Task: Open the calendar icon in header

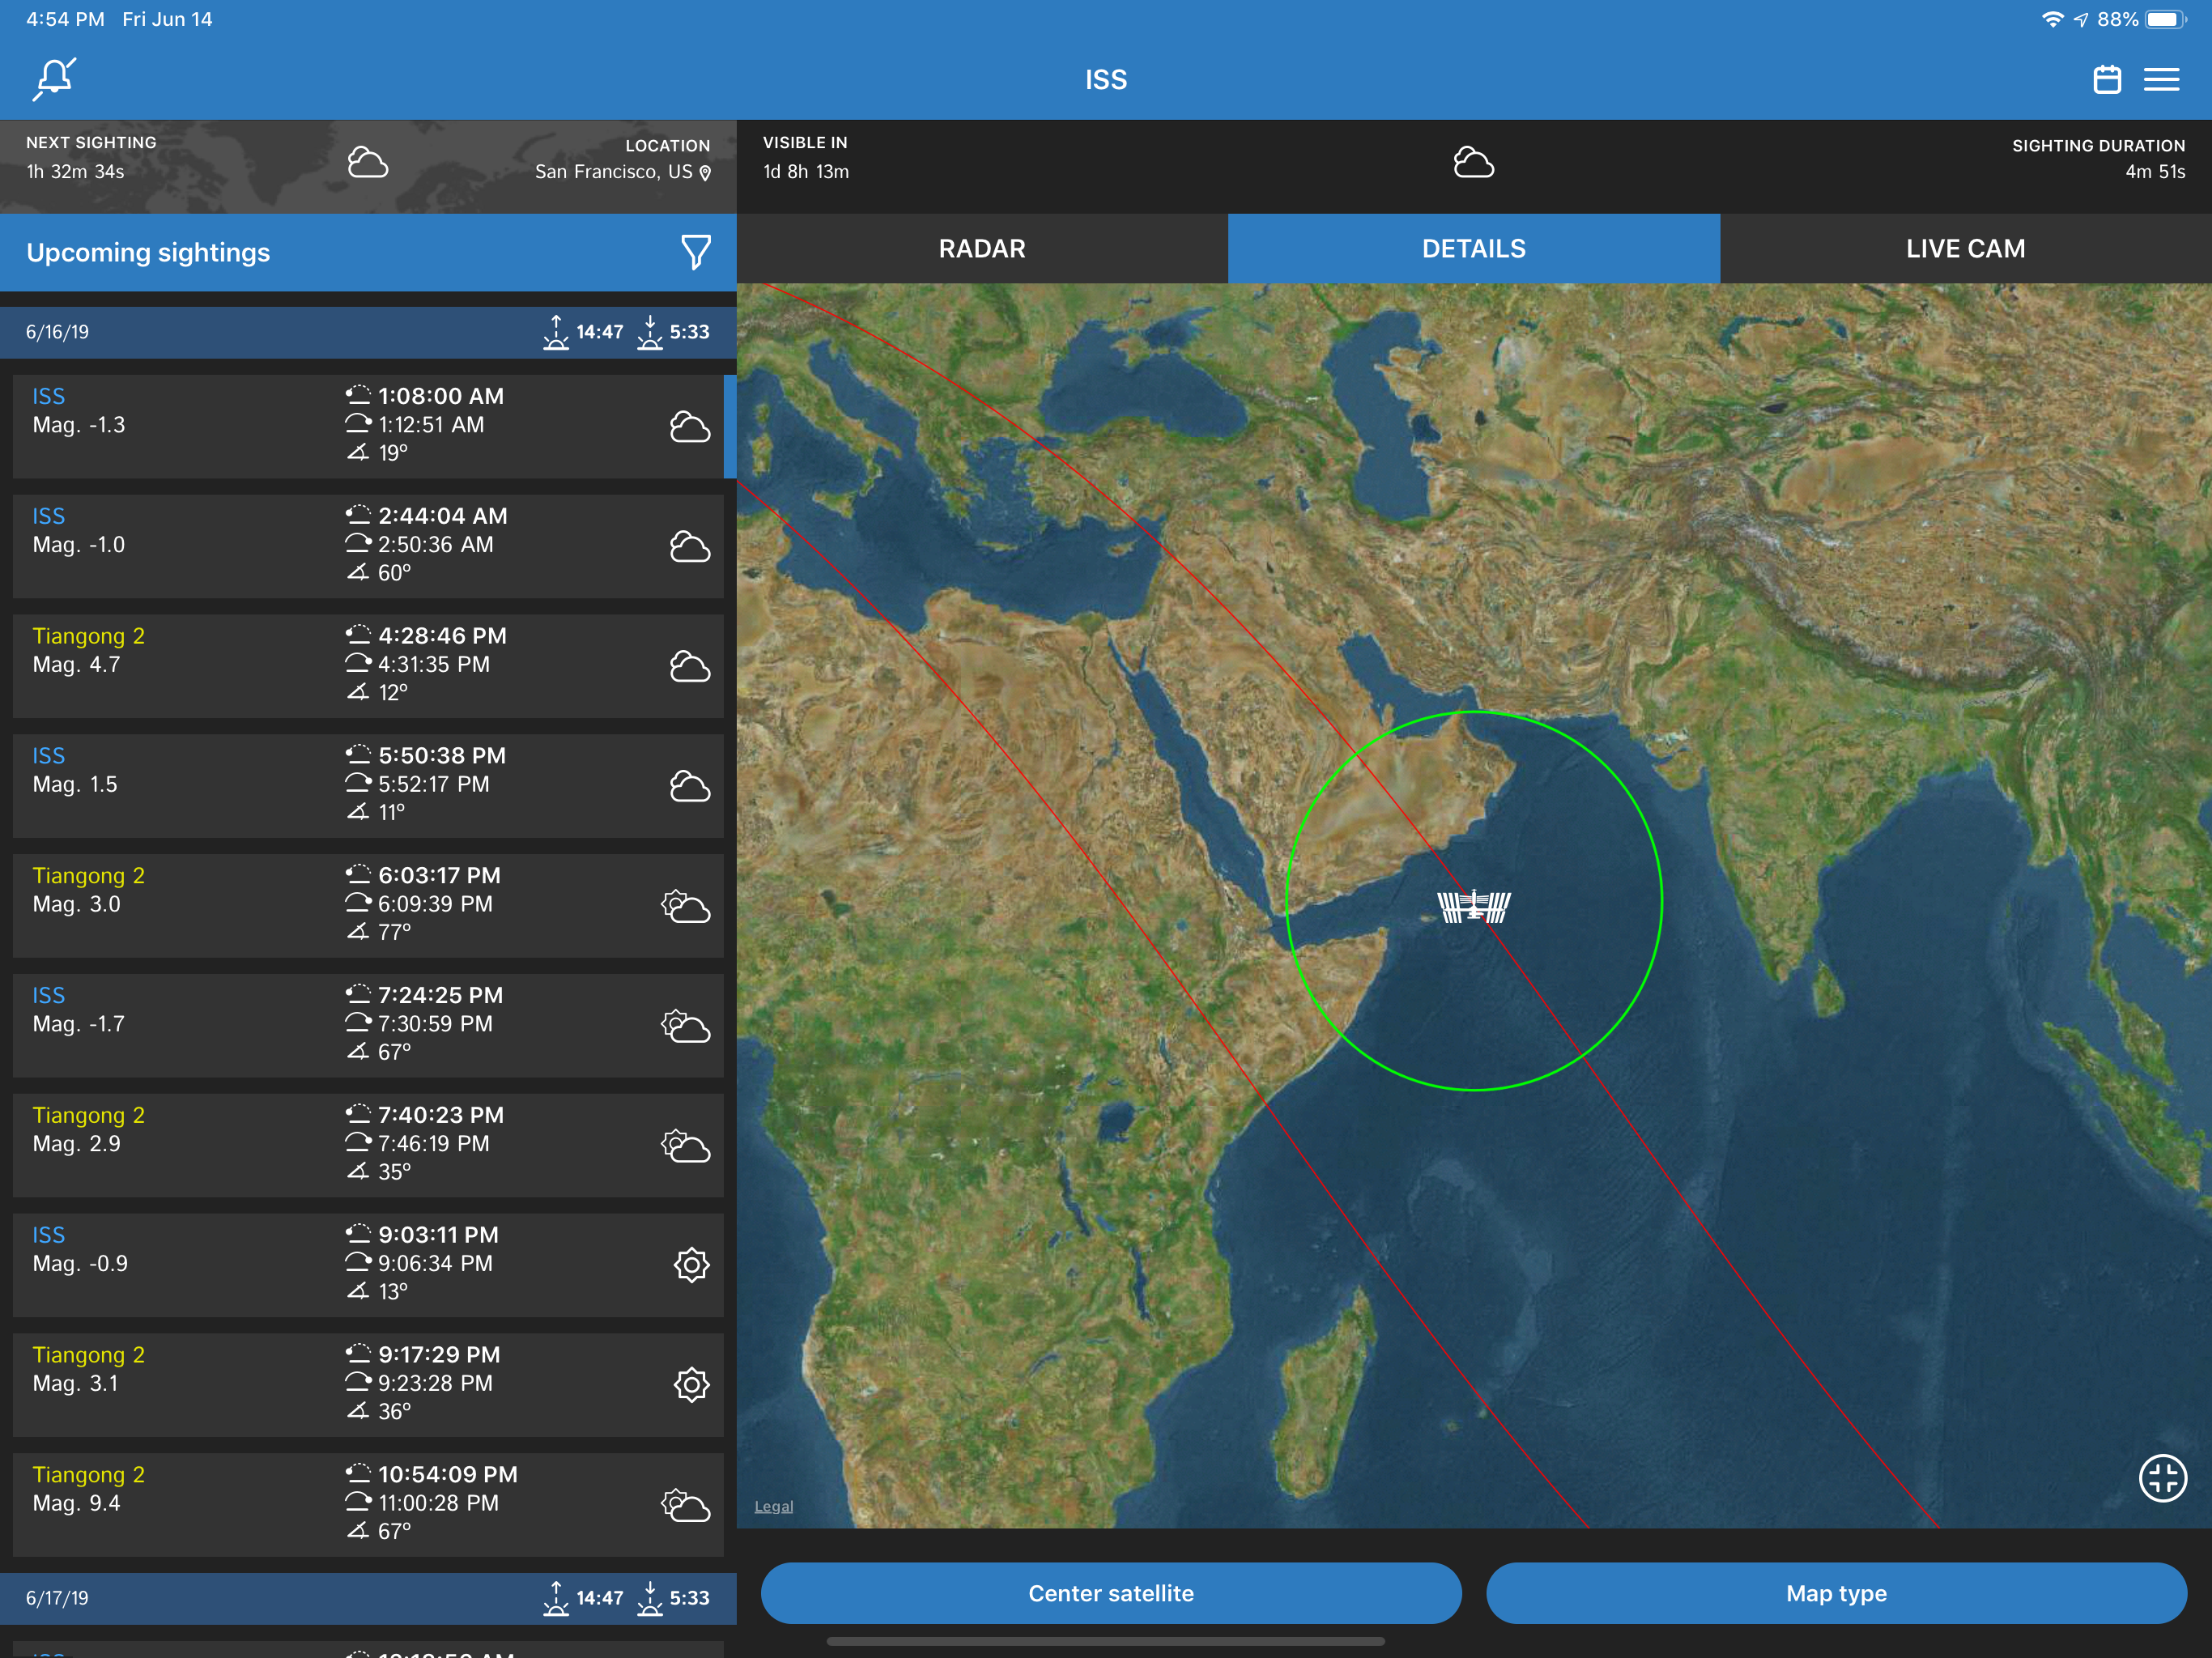Action: pos(2107,79)
